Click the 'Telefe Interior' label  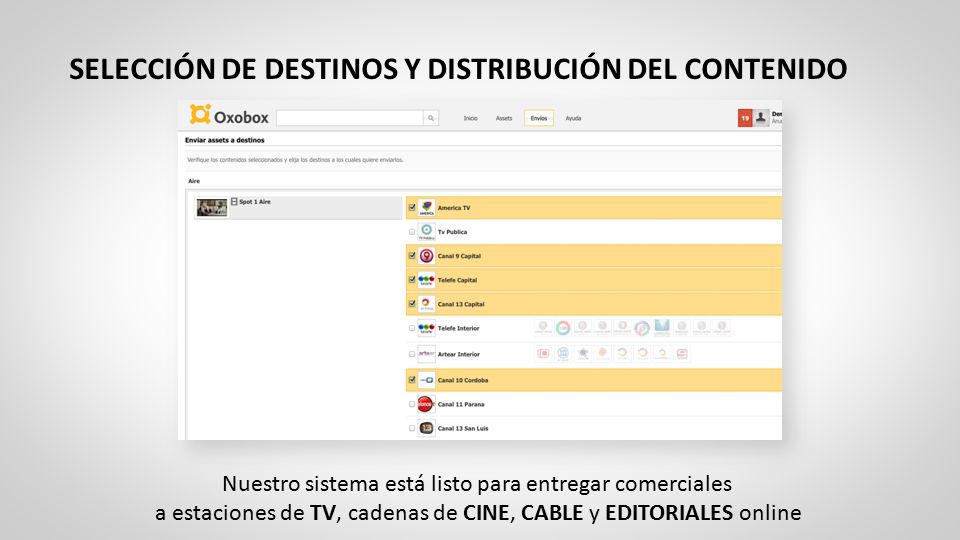coord(459,328)
